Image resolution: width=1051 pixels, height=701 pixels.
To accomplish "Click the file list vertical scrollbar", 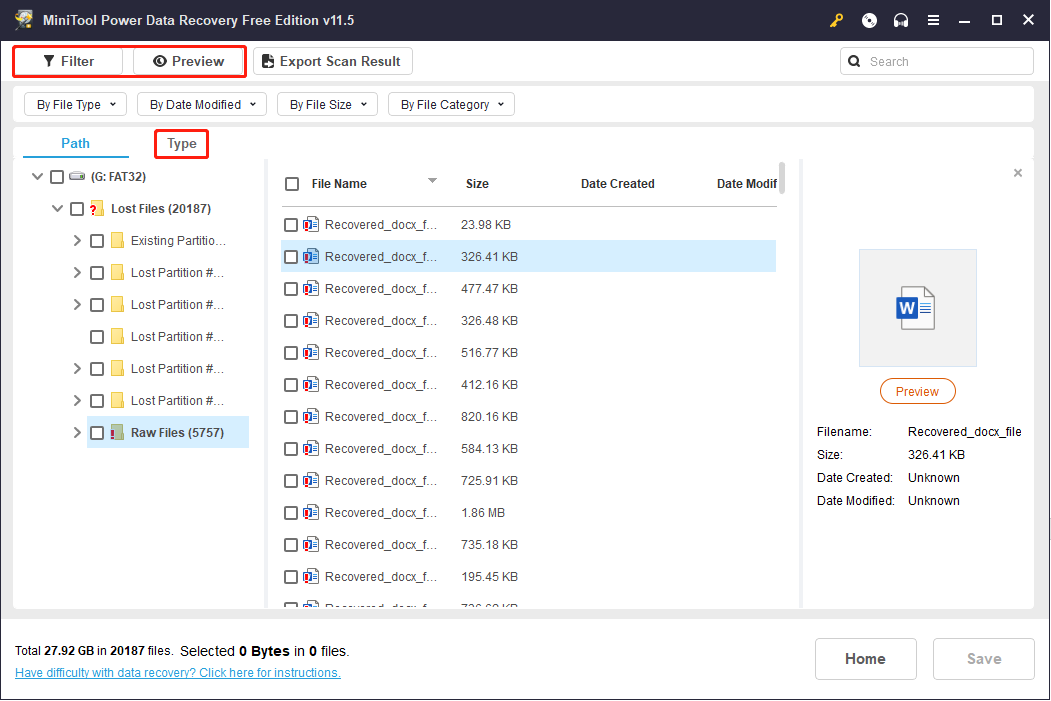I will [x=782, y=178].
